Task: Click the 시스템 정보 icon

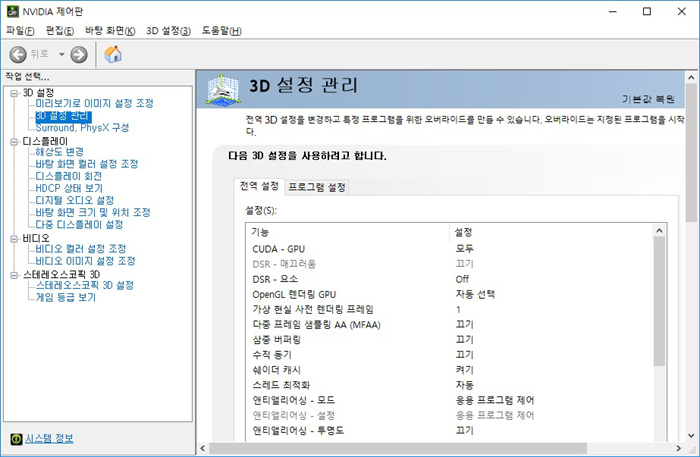Action: (x=16, y=439)
